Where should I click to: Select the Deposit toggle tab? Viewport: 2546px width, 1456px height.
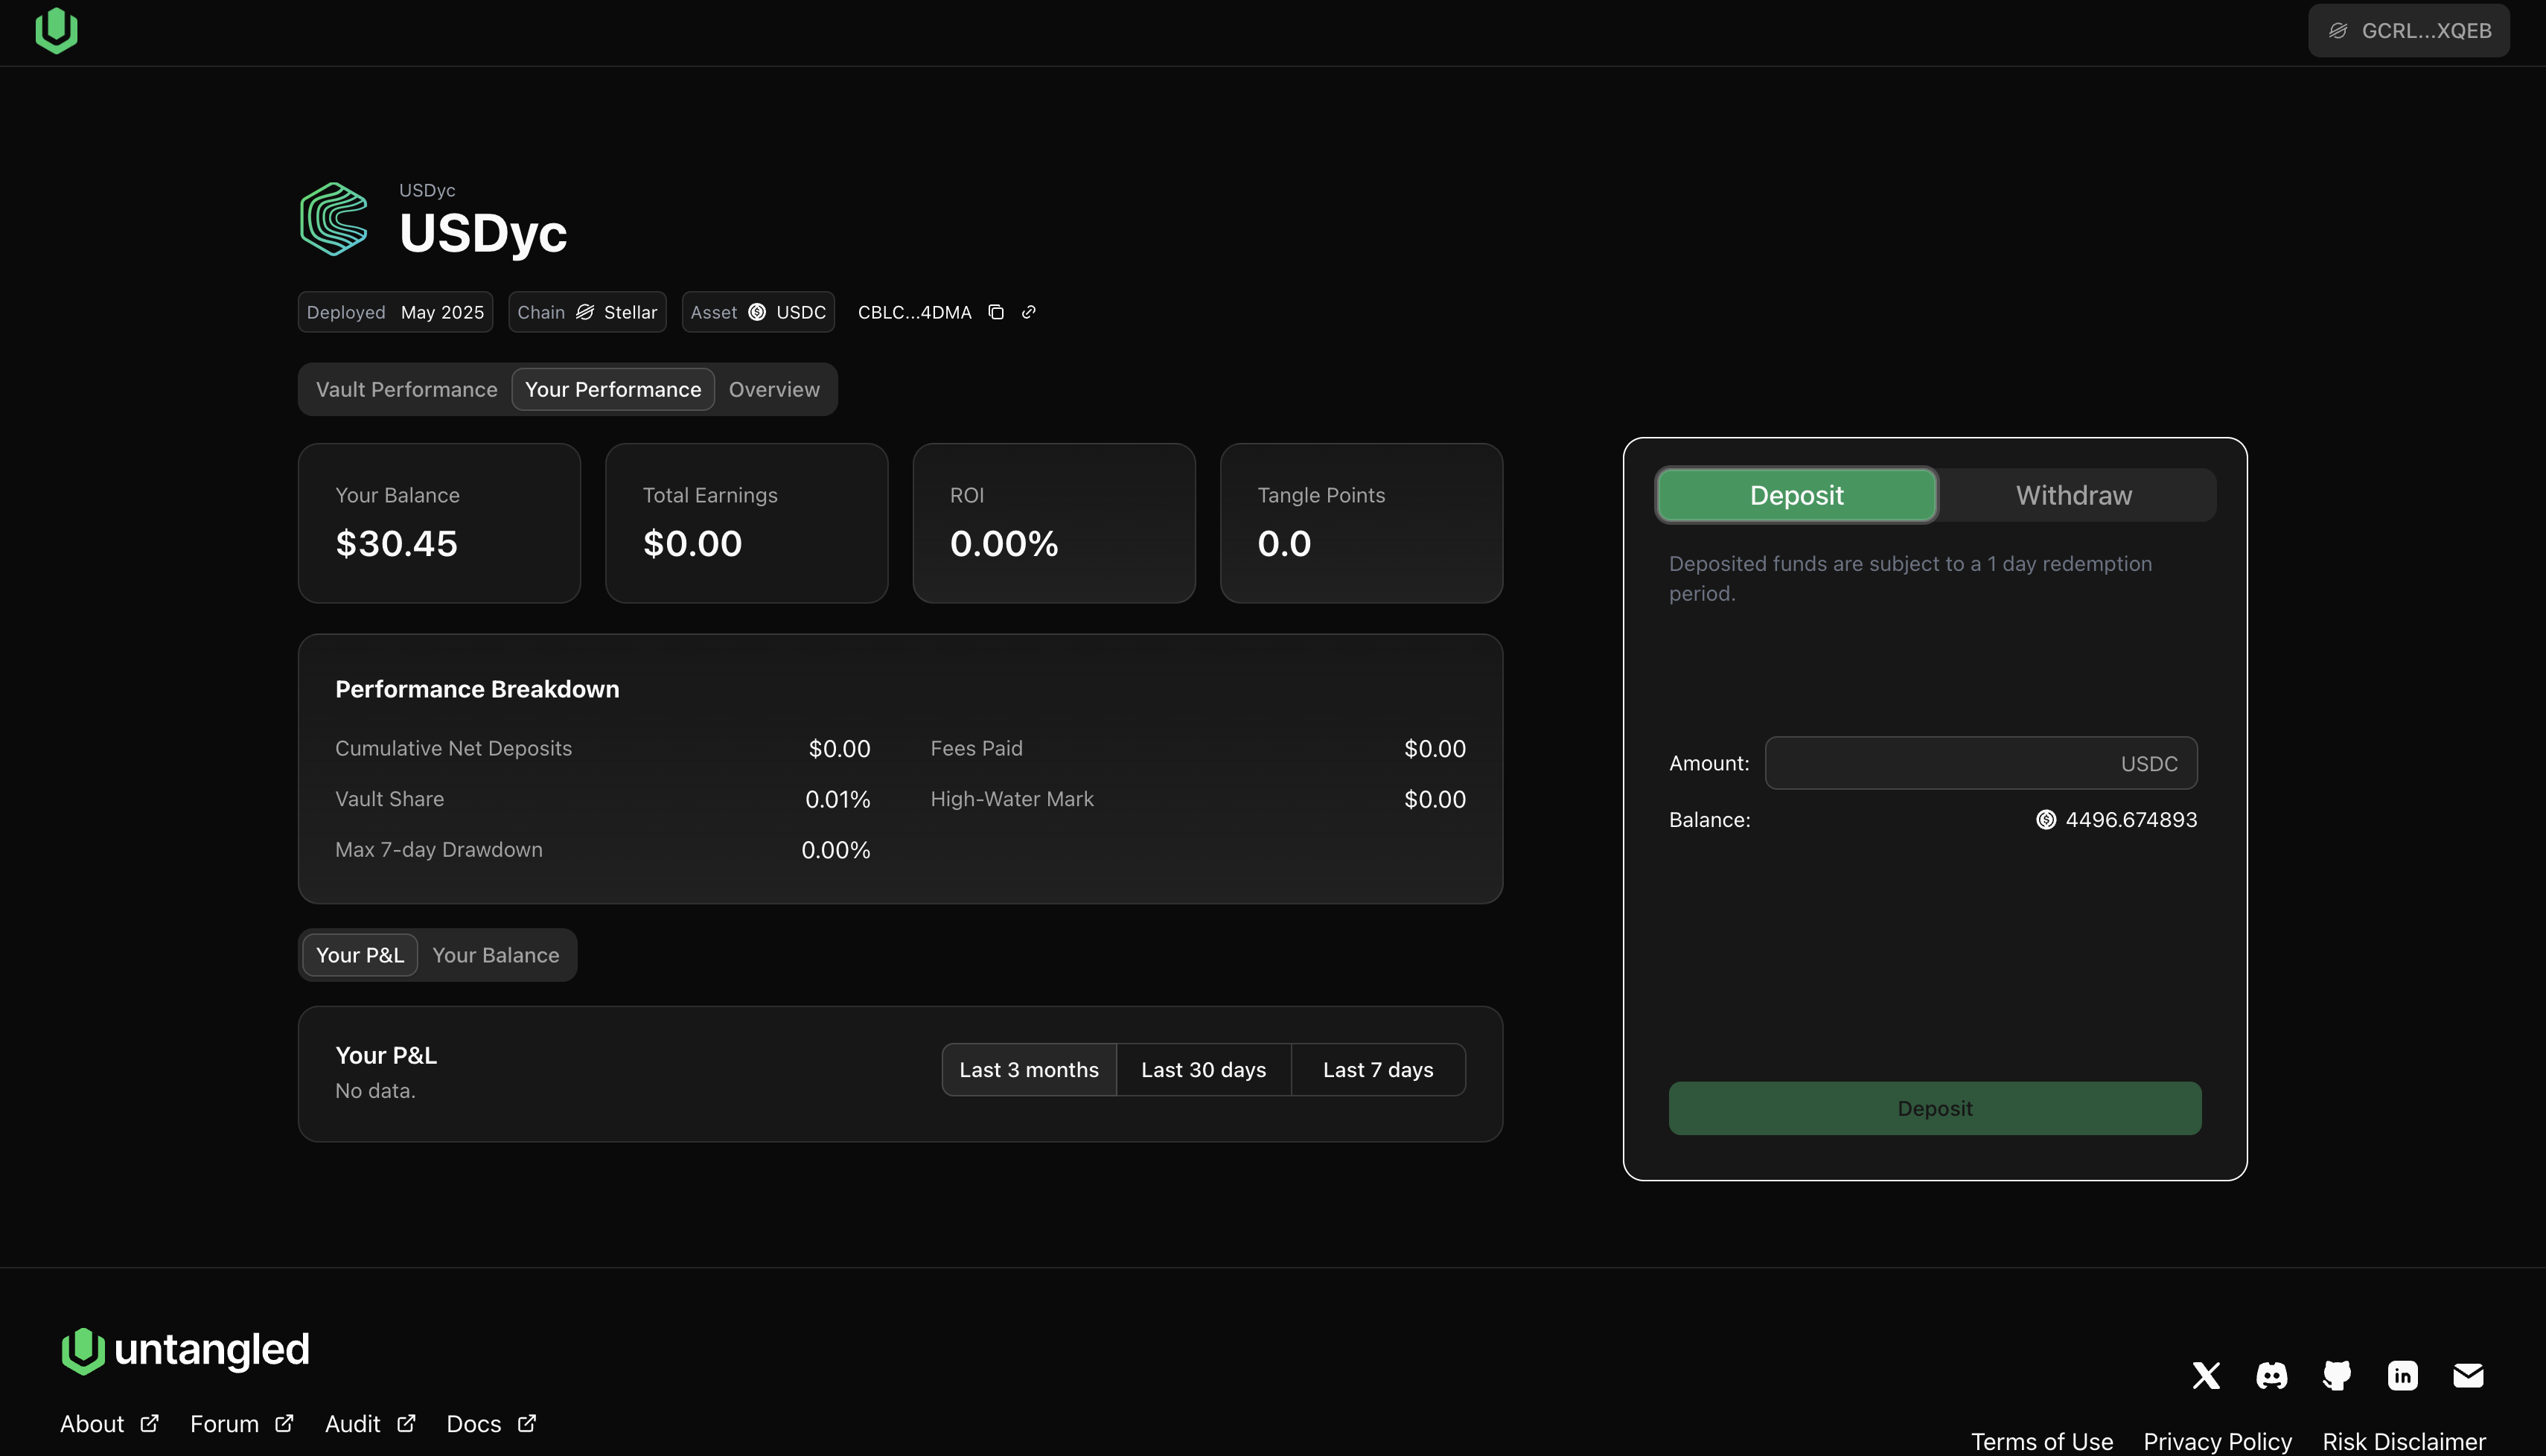tap(1796, 495)
